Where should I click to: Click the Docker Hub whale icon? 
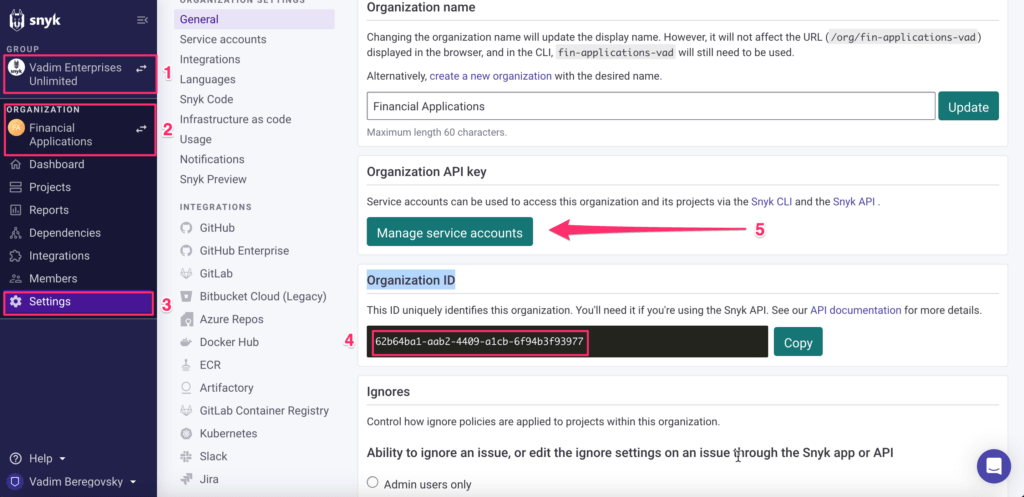(x=187, y=342)
